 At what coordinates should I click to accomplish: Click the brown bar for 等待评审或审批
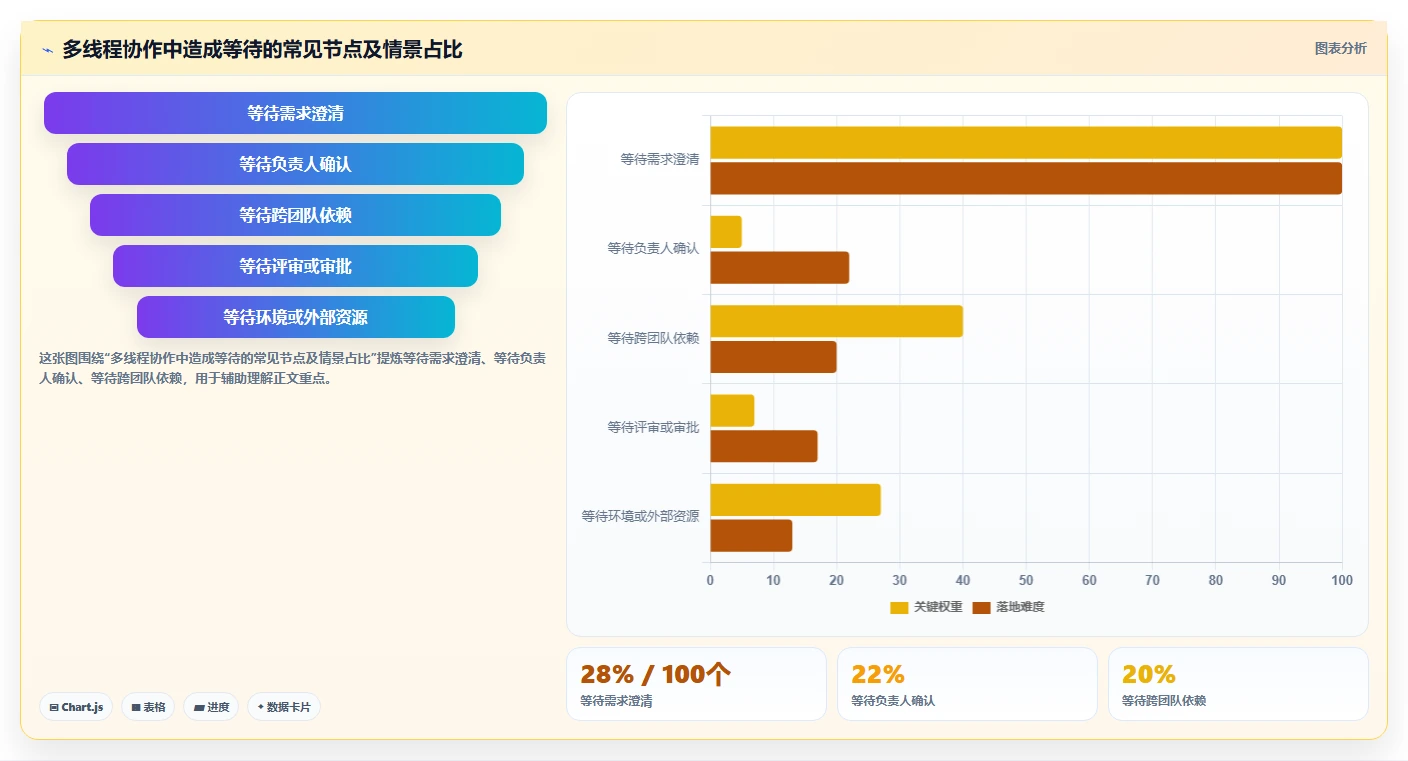(764, 446)
